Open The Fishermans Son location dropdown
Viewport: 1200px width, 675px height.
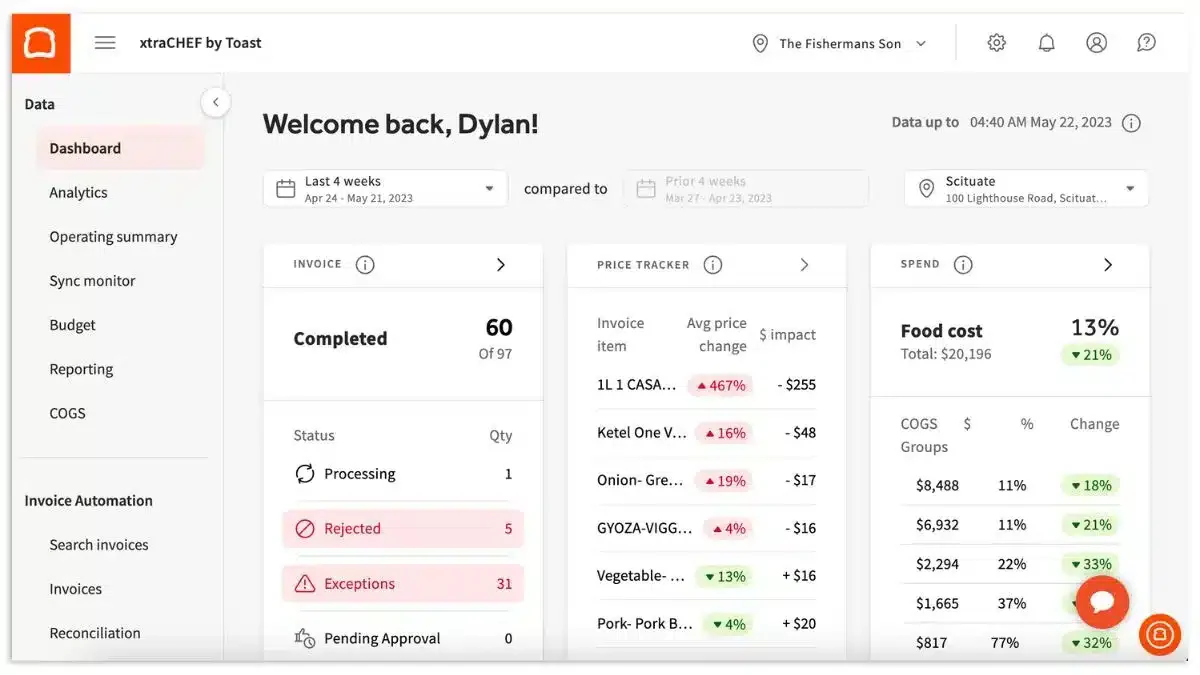coord(840,43)
